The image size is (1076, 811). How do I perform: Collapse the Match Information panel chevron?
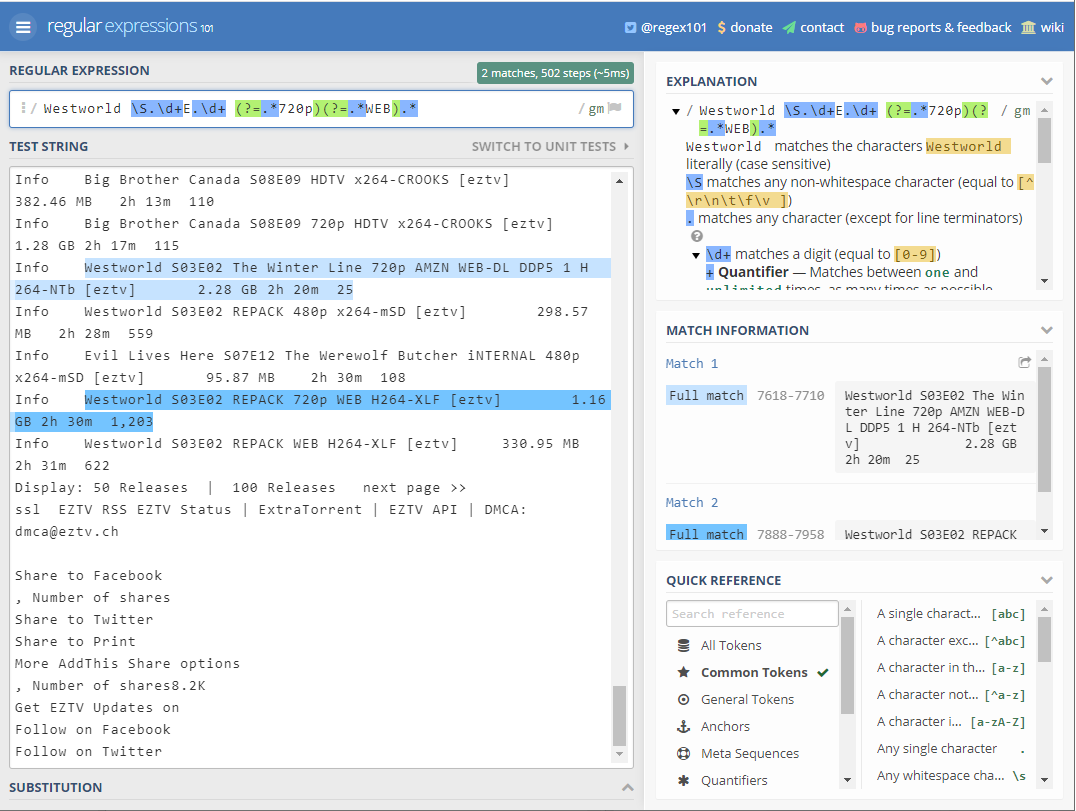pyautogui.click(x=1046, y=330)
